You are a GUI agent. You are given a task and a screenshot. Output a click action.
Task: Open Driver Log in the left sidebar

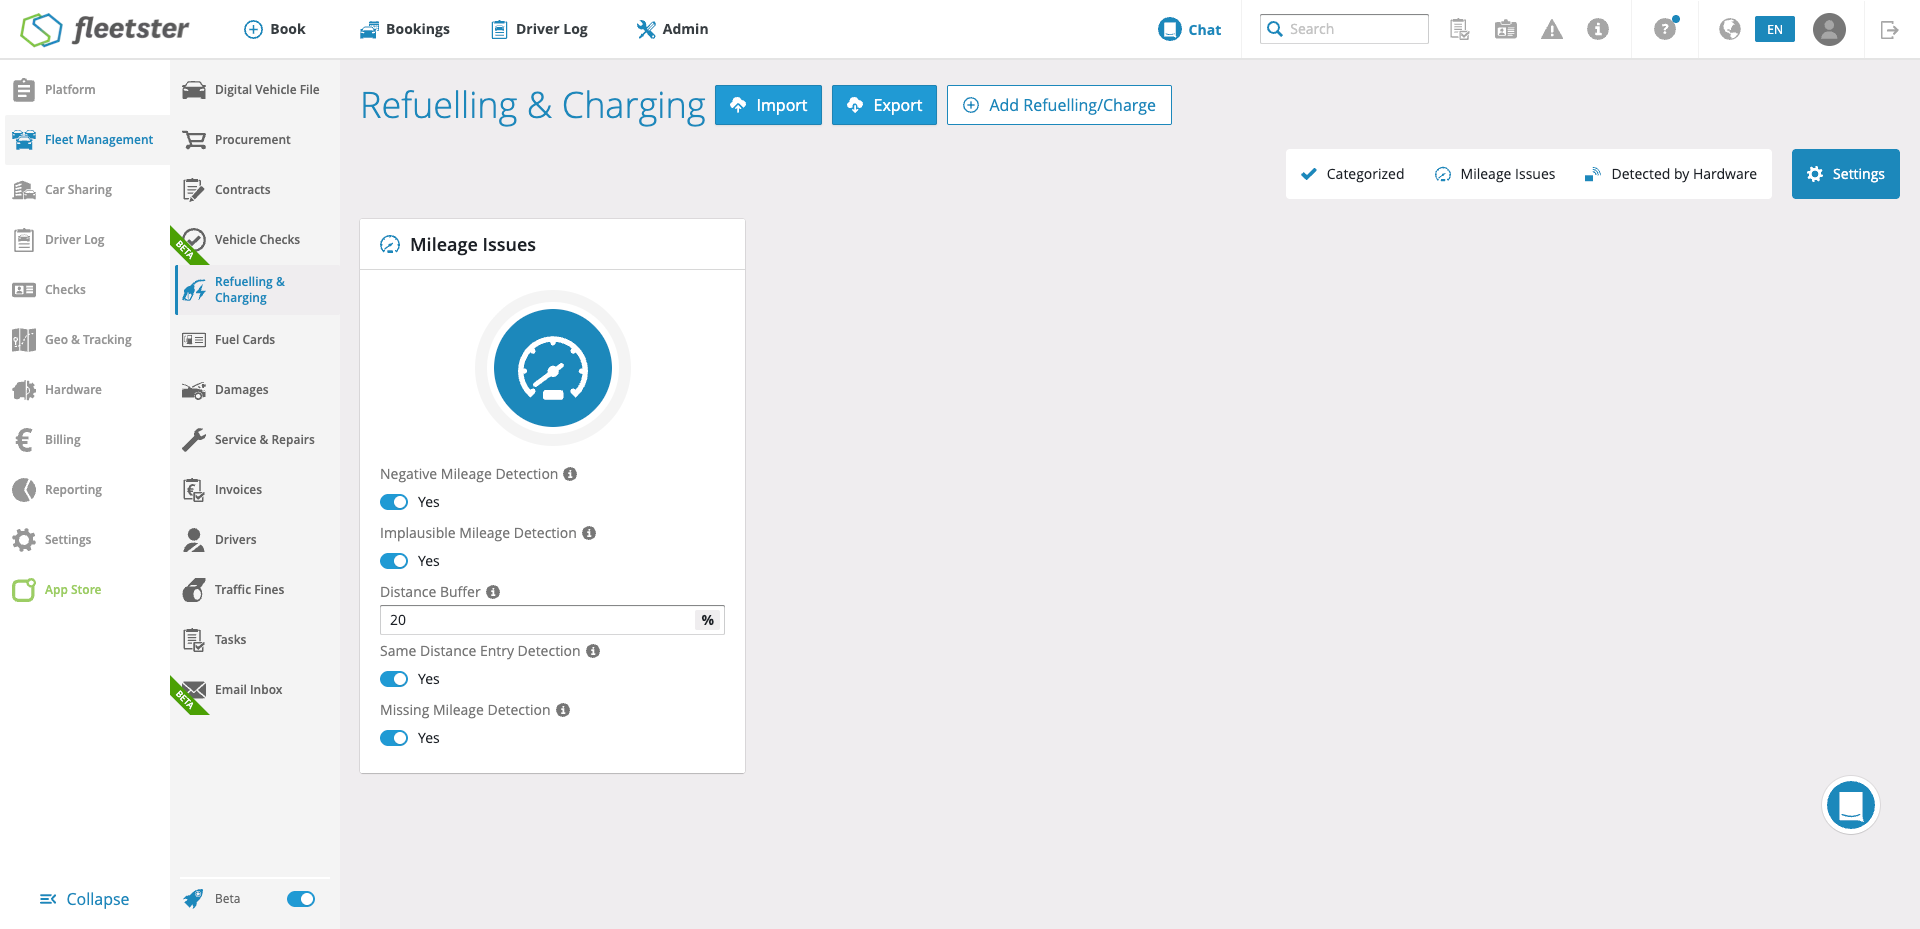click(x=85, y=240)
